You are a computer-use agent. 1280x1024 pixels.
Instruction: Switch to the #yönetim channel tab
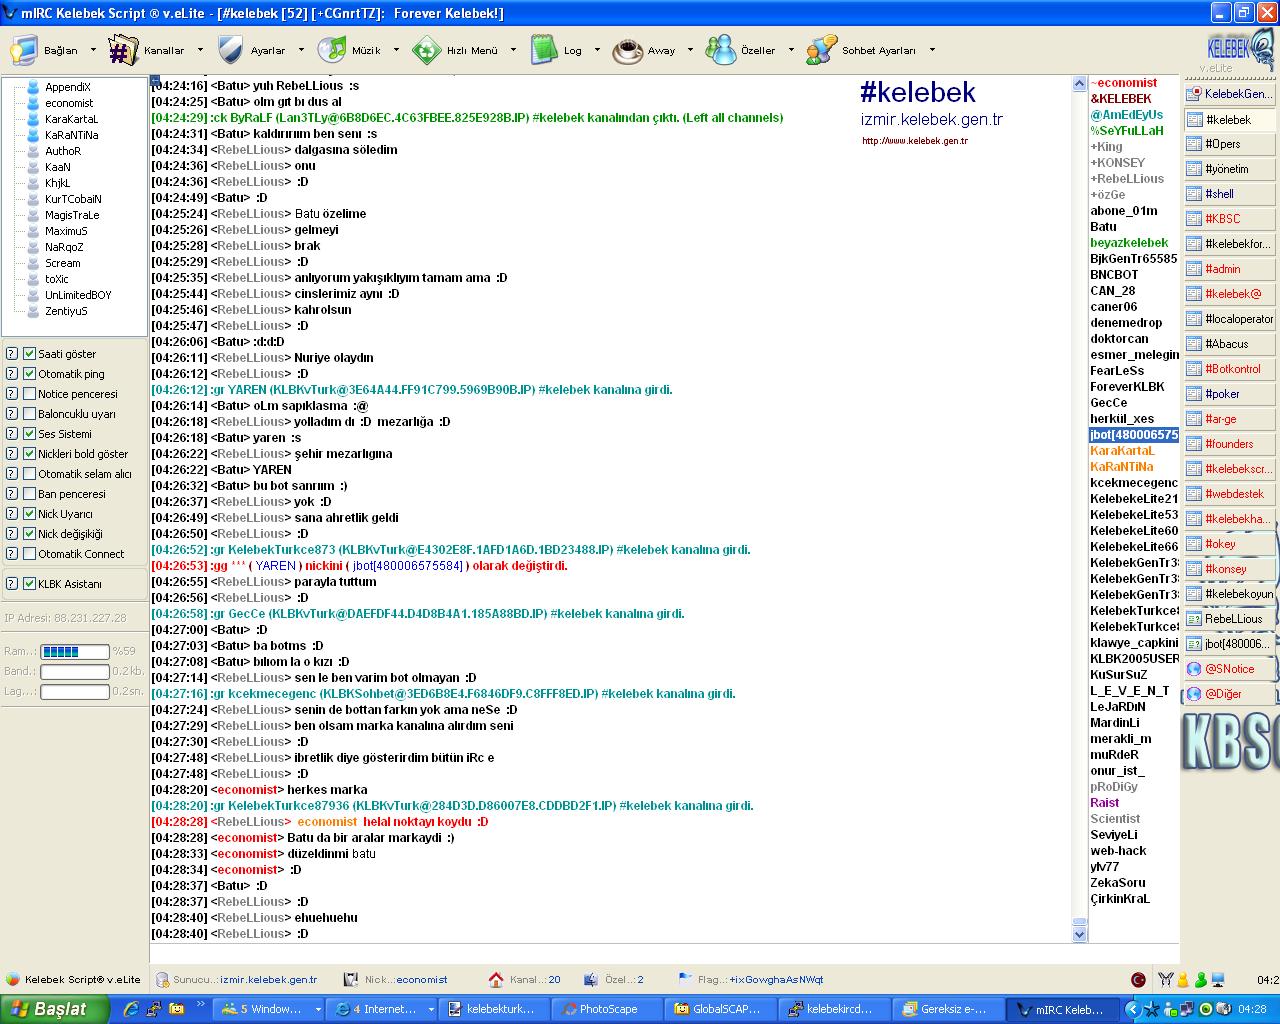coord(1230,169)
